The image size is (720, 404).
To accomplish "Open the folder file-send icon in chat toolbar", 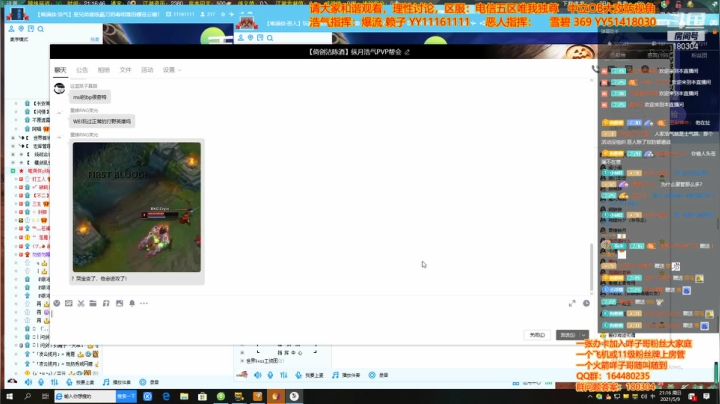I will pyautogui.click(x=93, y=303).
